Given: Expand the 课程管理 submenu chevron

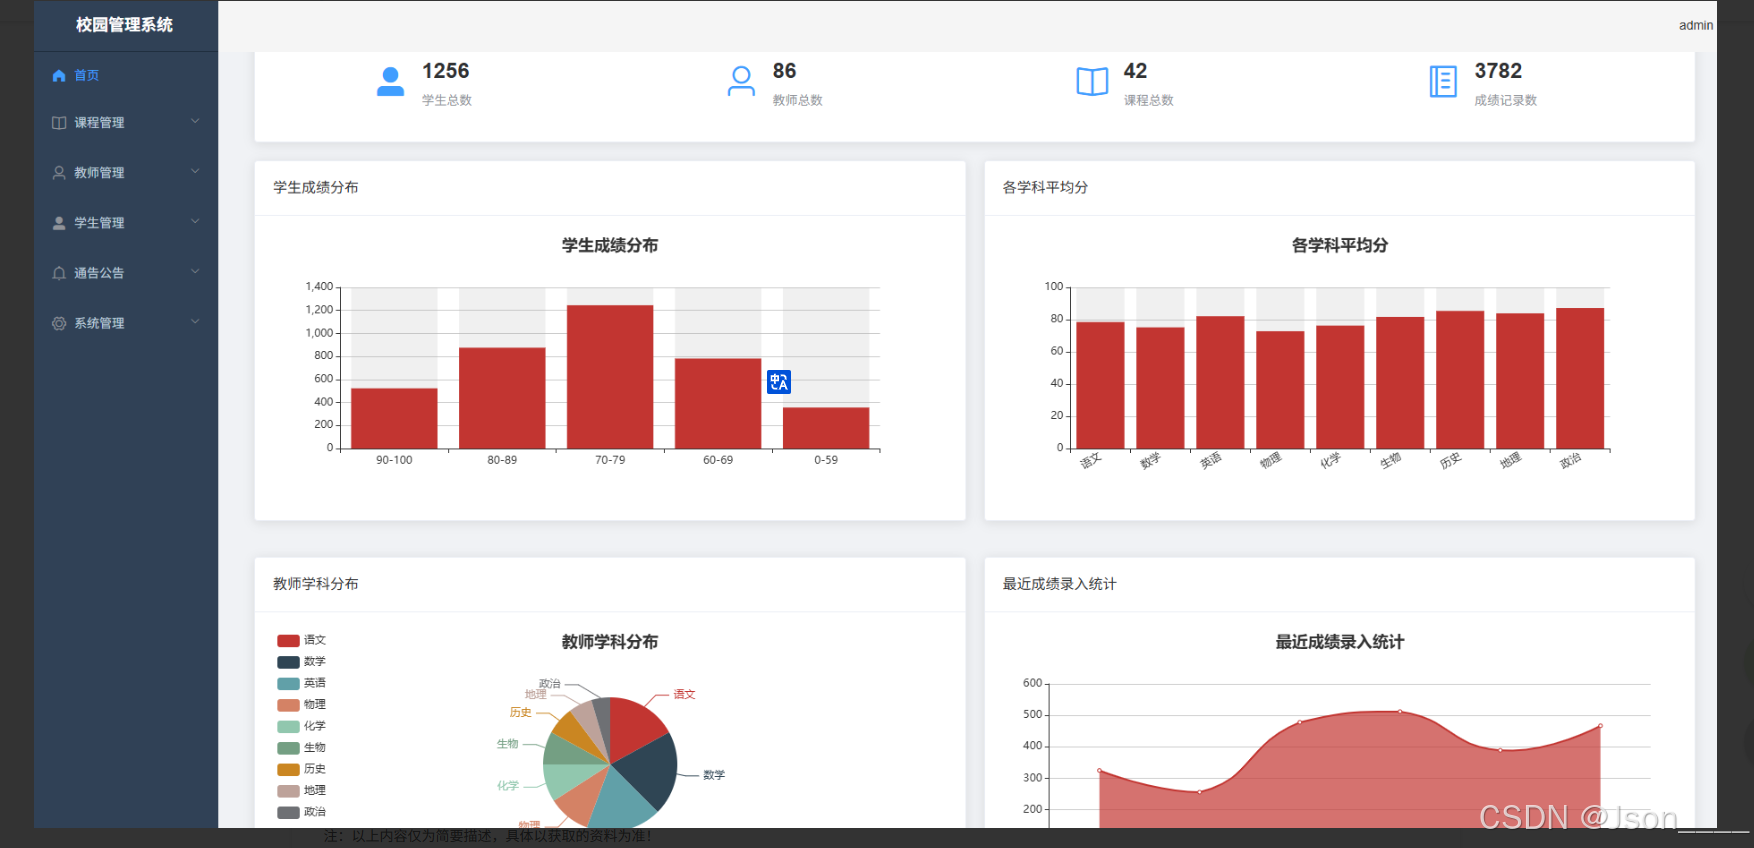Looking at the screenshot, I should 195,122.
